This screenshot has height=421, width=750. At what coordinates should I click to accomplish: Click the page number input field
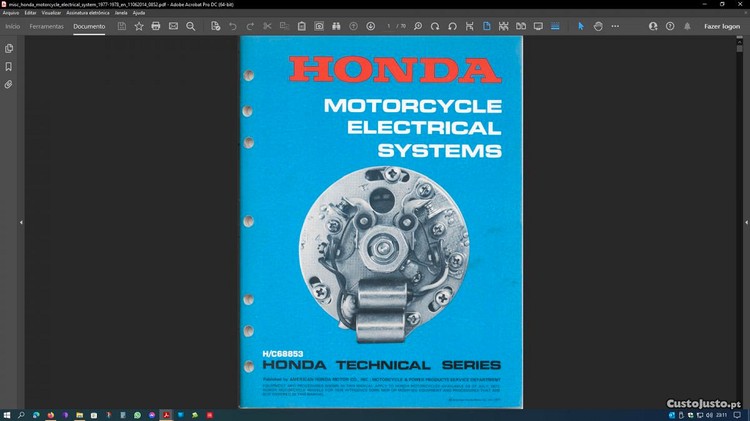391,26
